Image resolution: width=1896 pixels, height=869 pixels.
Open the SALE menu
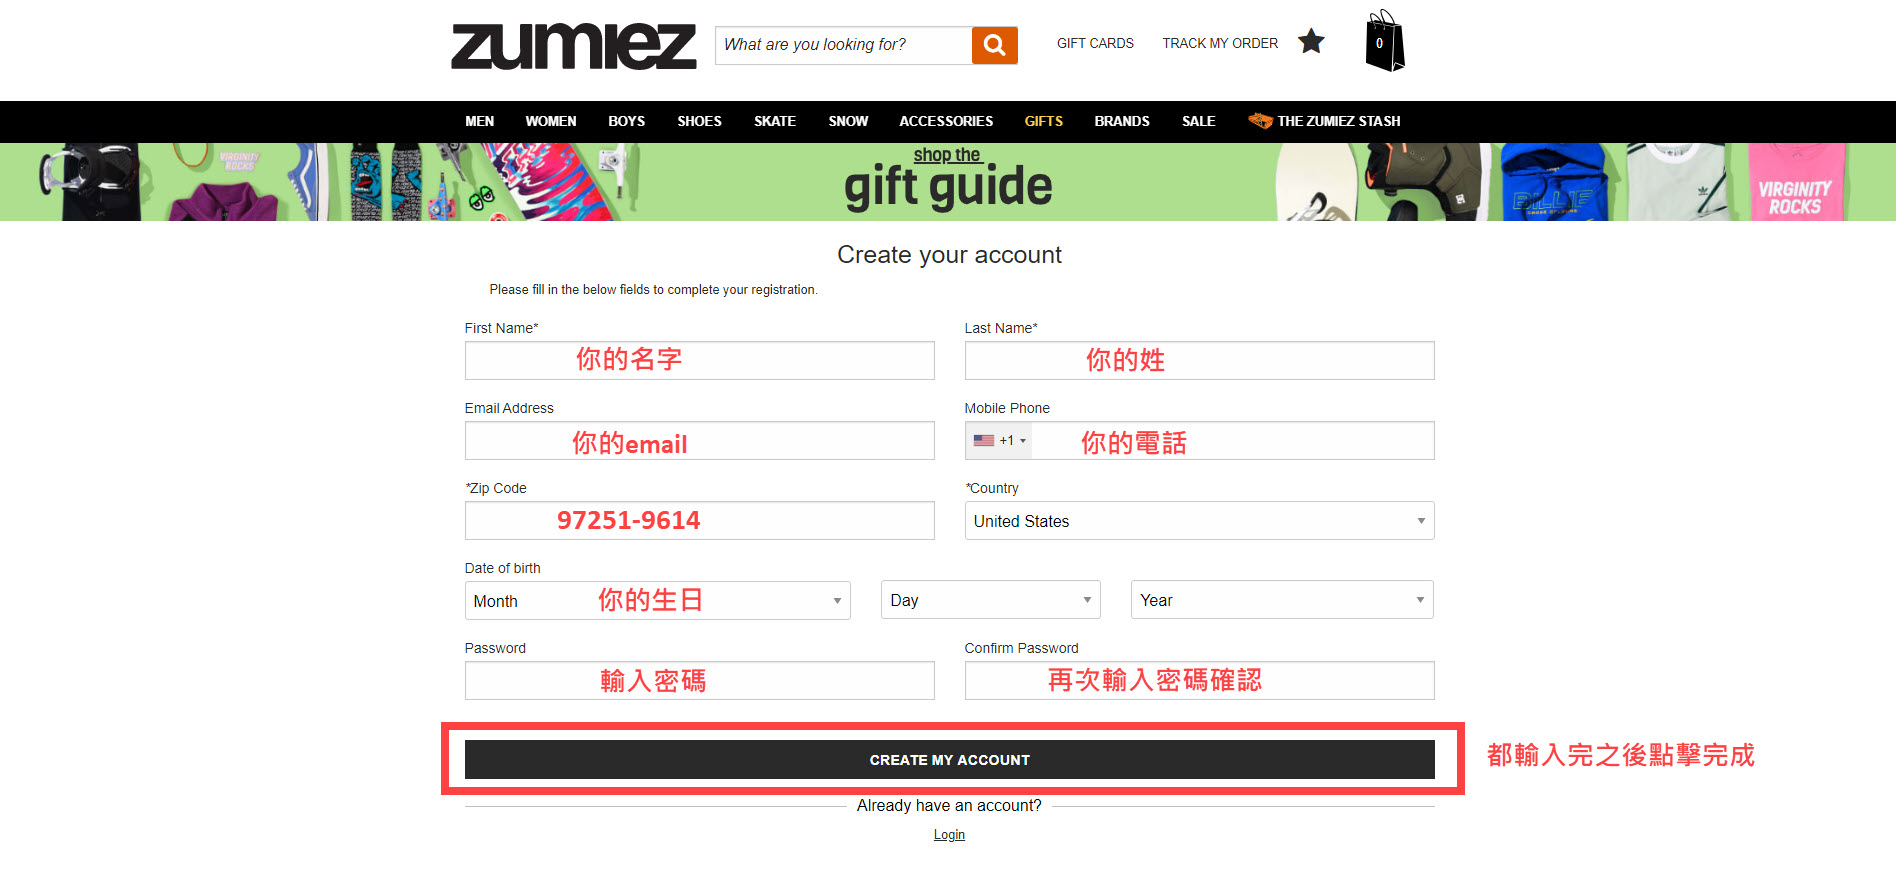[x=1198, y=121]
